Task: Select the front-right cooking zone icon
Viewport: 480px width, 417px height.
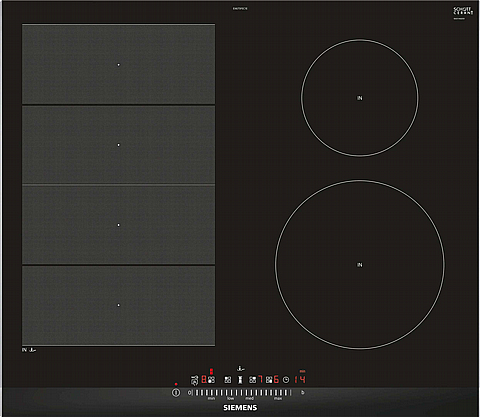Action: pyautogui.click(x=269, y=380)
